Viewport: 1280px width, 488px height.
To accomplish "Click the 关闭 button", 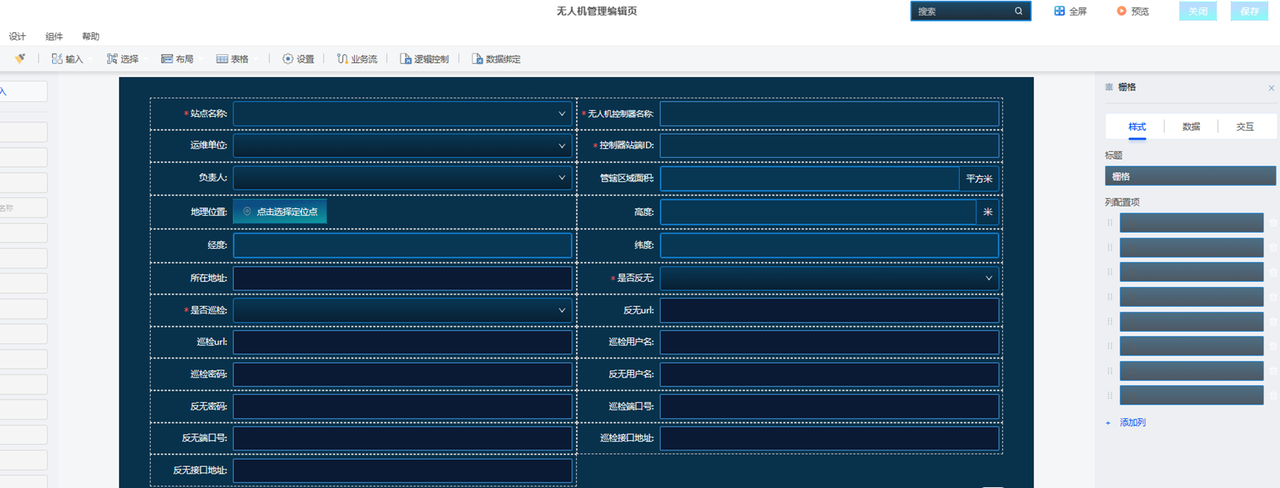I will [1198, 12].
